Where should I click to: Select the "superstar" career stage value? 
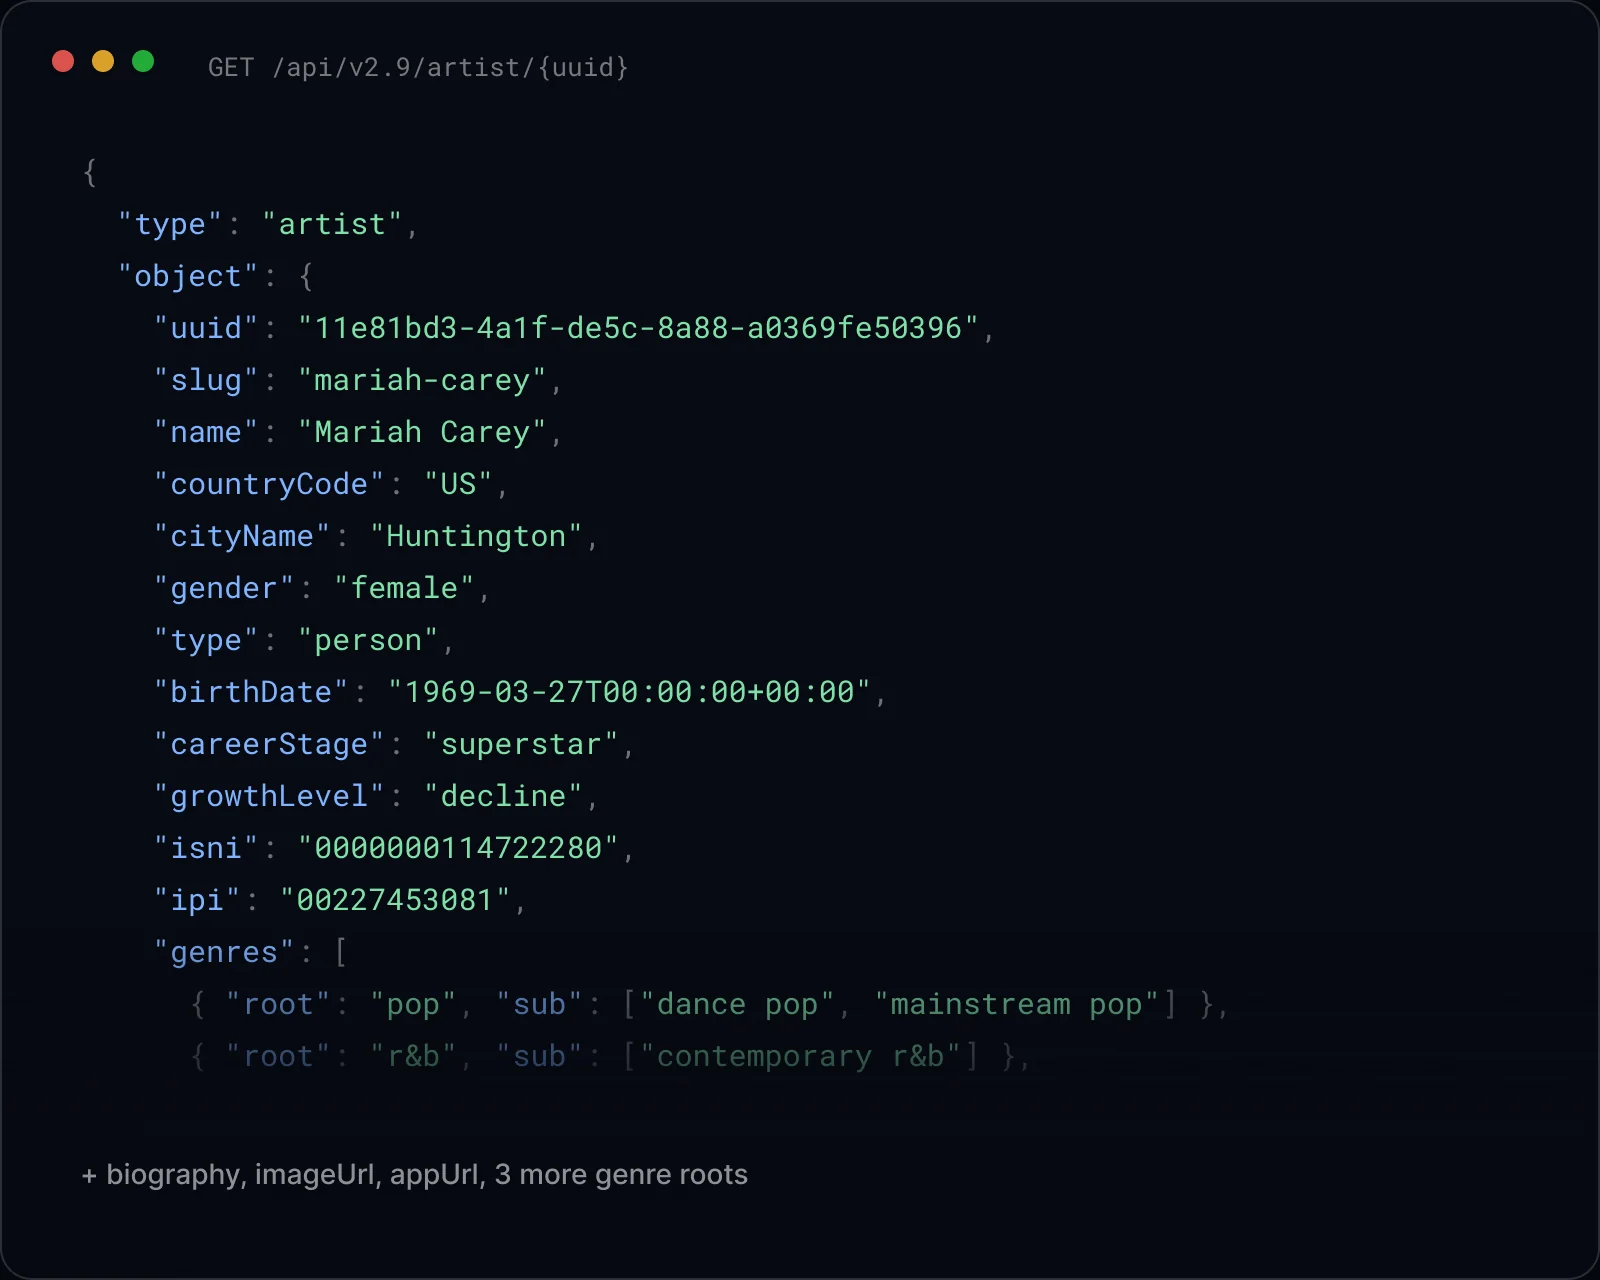[x=521, y=744]
